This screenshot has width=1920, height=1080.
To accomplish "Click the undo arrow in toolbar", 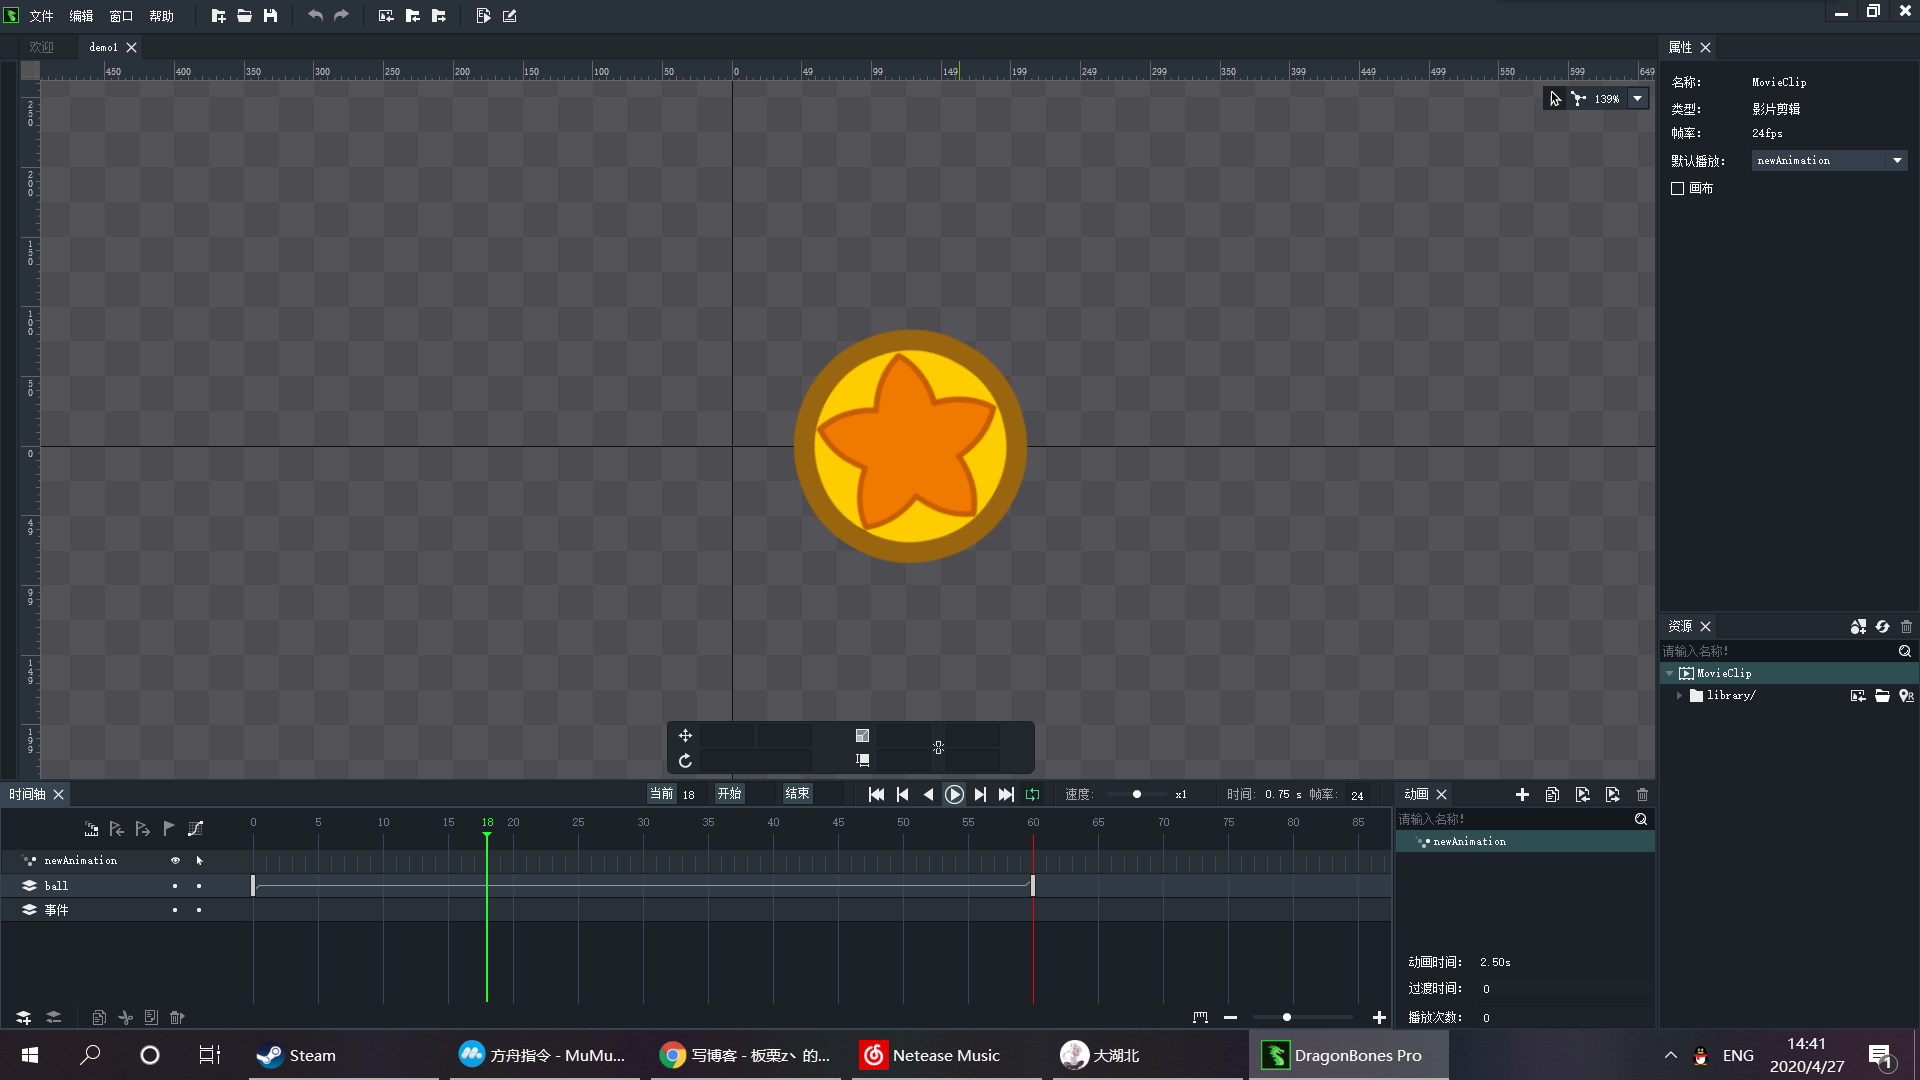I will coord(315,16).
